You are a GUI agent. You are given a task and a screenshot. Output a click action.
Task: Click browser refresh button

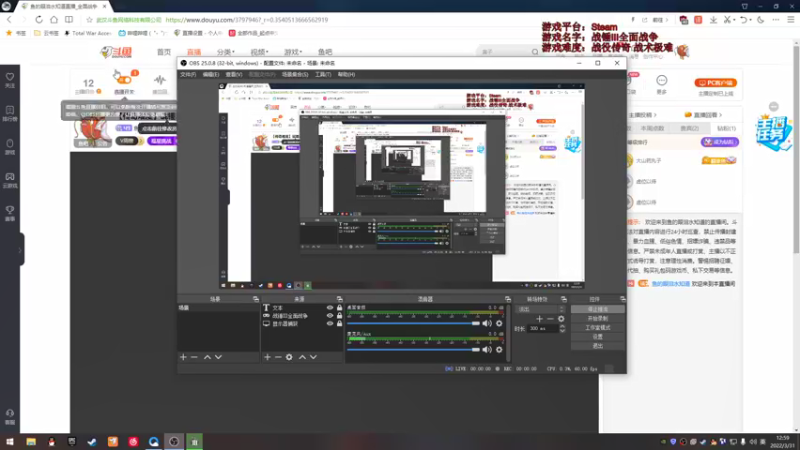pos(39,20)
